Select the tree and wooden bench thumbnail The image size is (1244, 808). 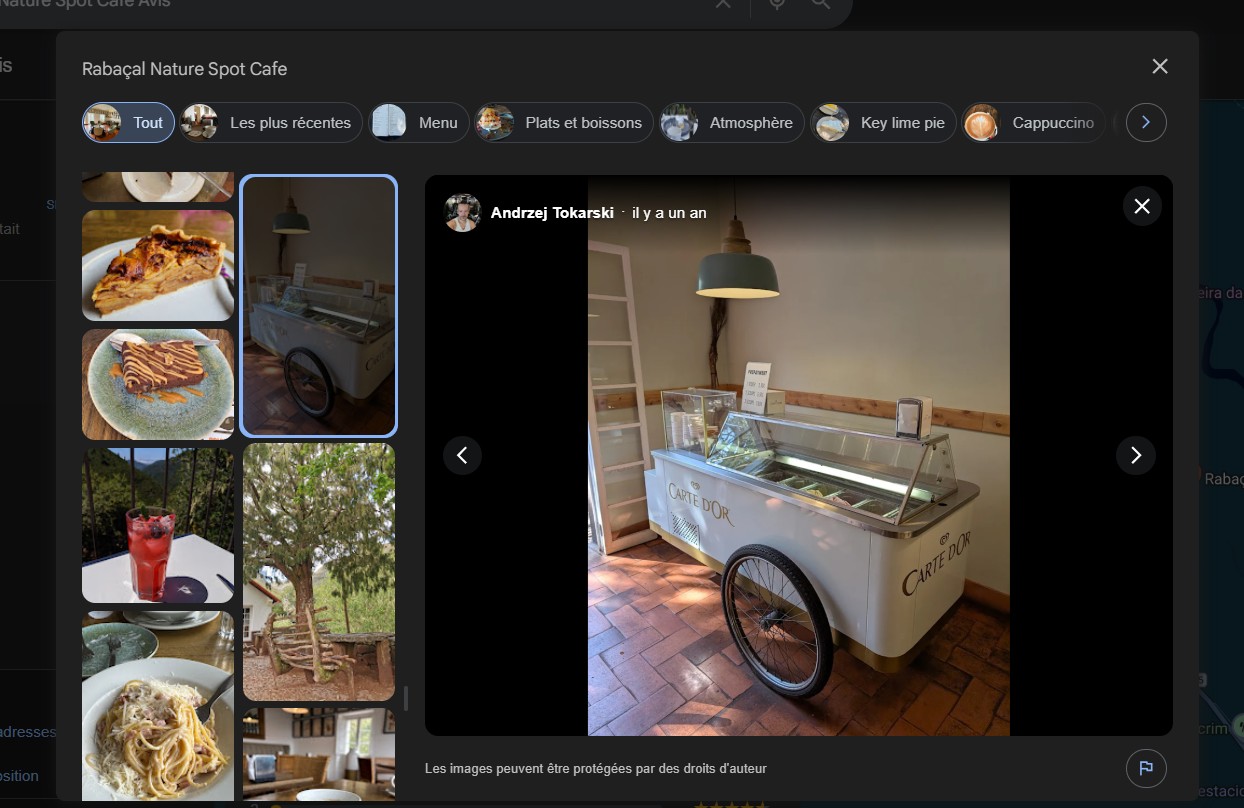319,572
